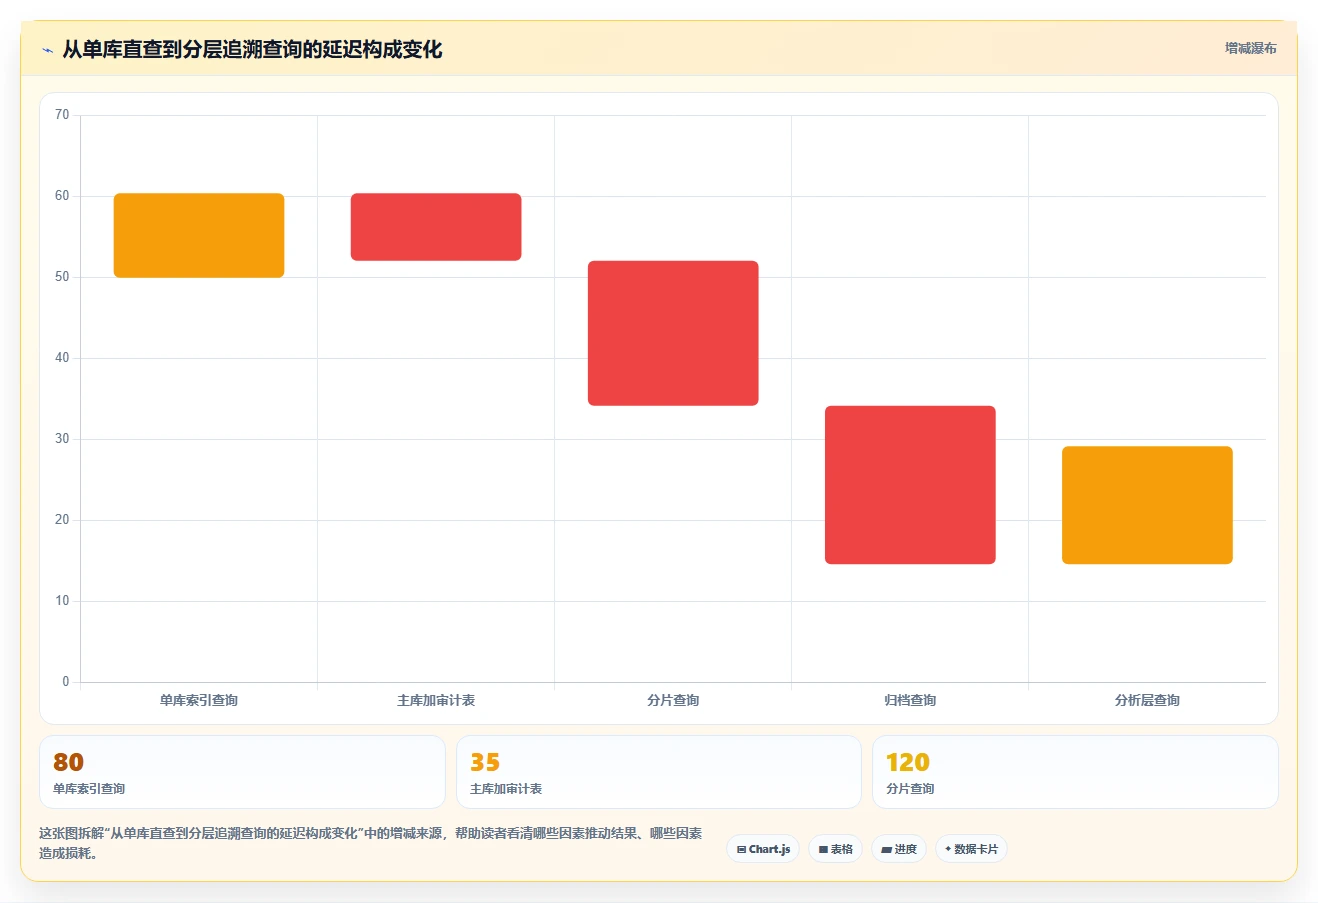Click y-axis value 20
1318x903 pixels.
pos(62,520)
